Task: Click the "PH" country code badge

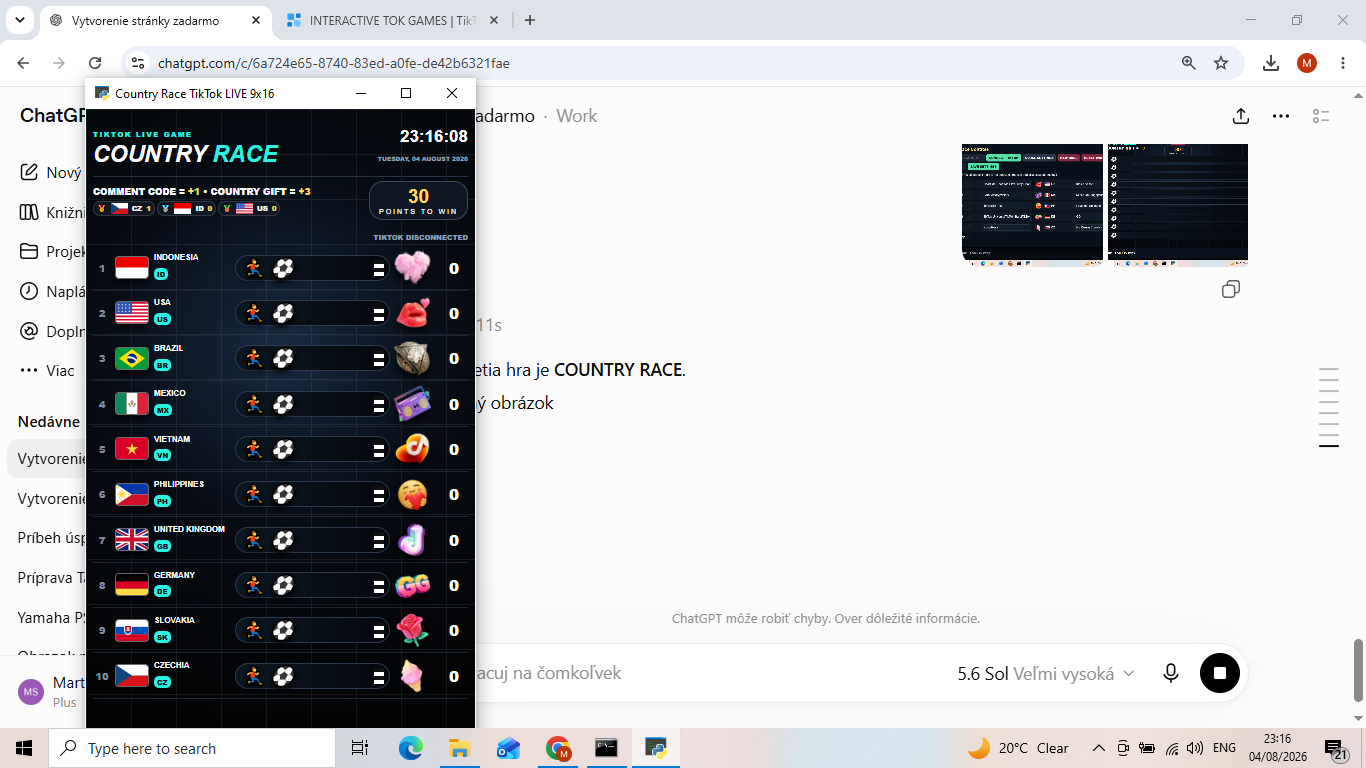Action: point(162,501)
